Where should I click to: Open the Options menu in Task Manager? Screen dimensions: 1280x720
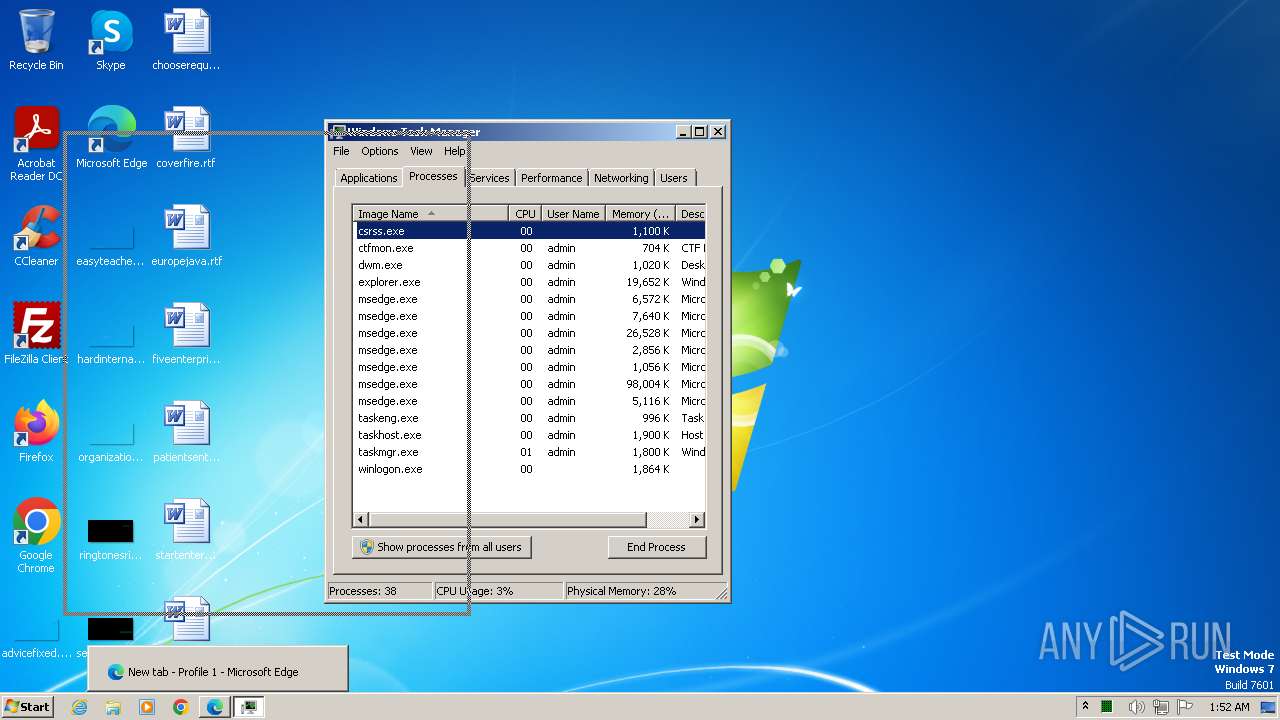coord(380,151)
